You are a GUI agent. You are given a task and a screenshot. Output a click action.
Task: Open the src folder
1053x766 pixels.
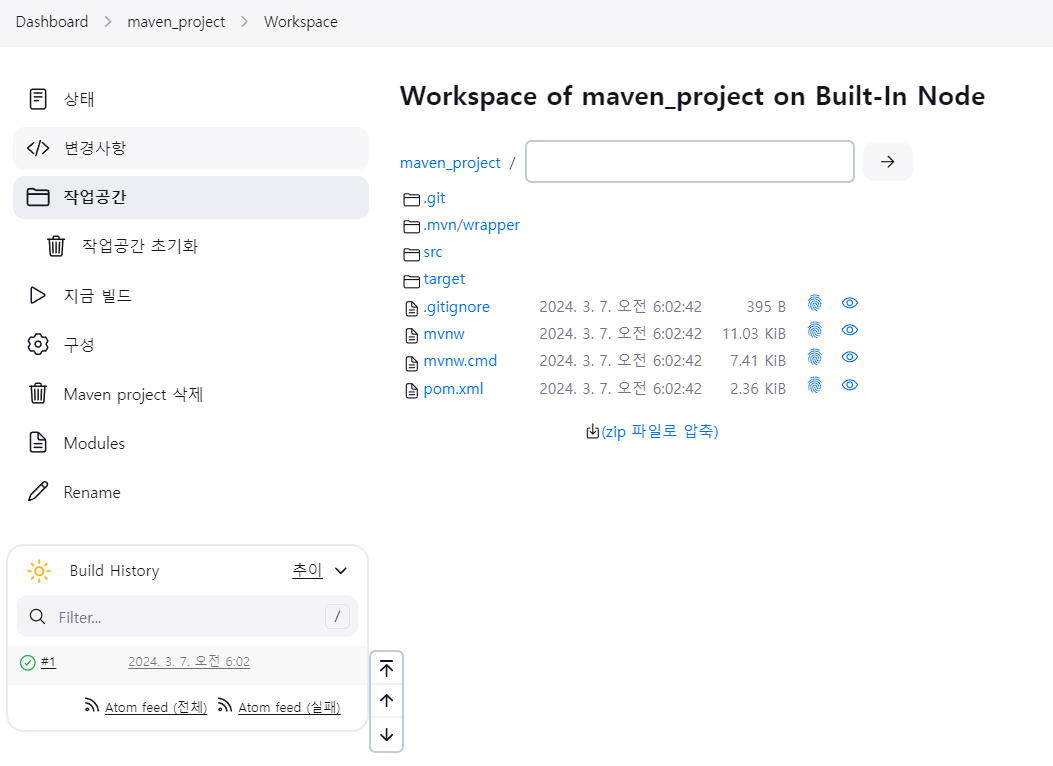pos(433,252)
